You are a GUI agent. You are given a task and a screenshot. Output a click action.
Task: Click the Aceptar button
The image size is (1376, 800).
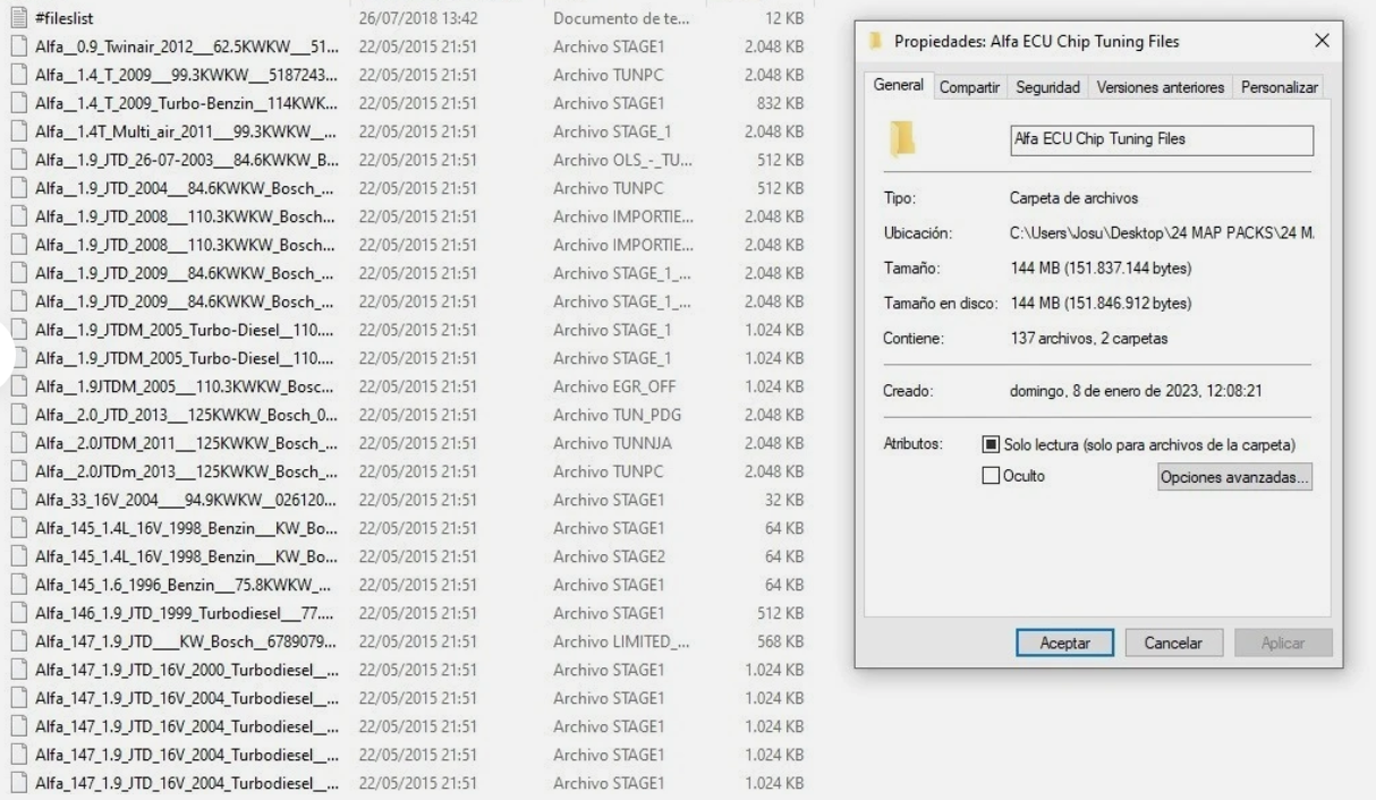(x=1064, y=643)
